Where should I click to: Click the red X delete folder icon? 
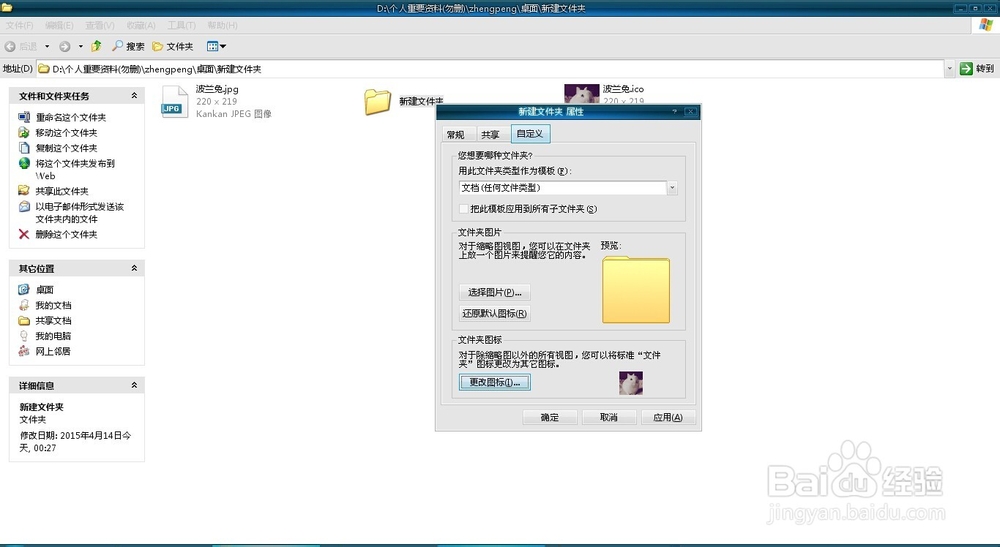(x=24, y=234)
